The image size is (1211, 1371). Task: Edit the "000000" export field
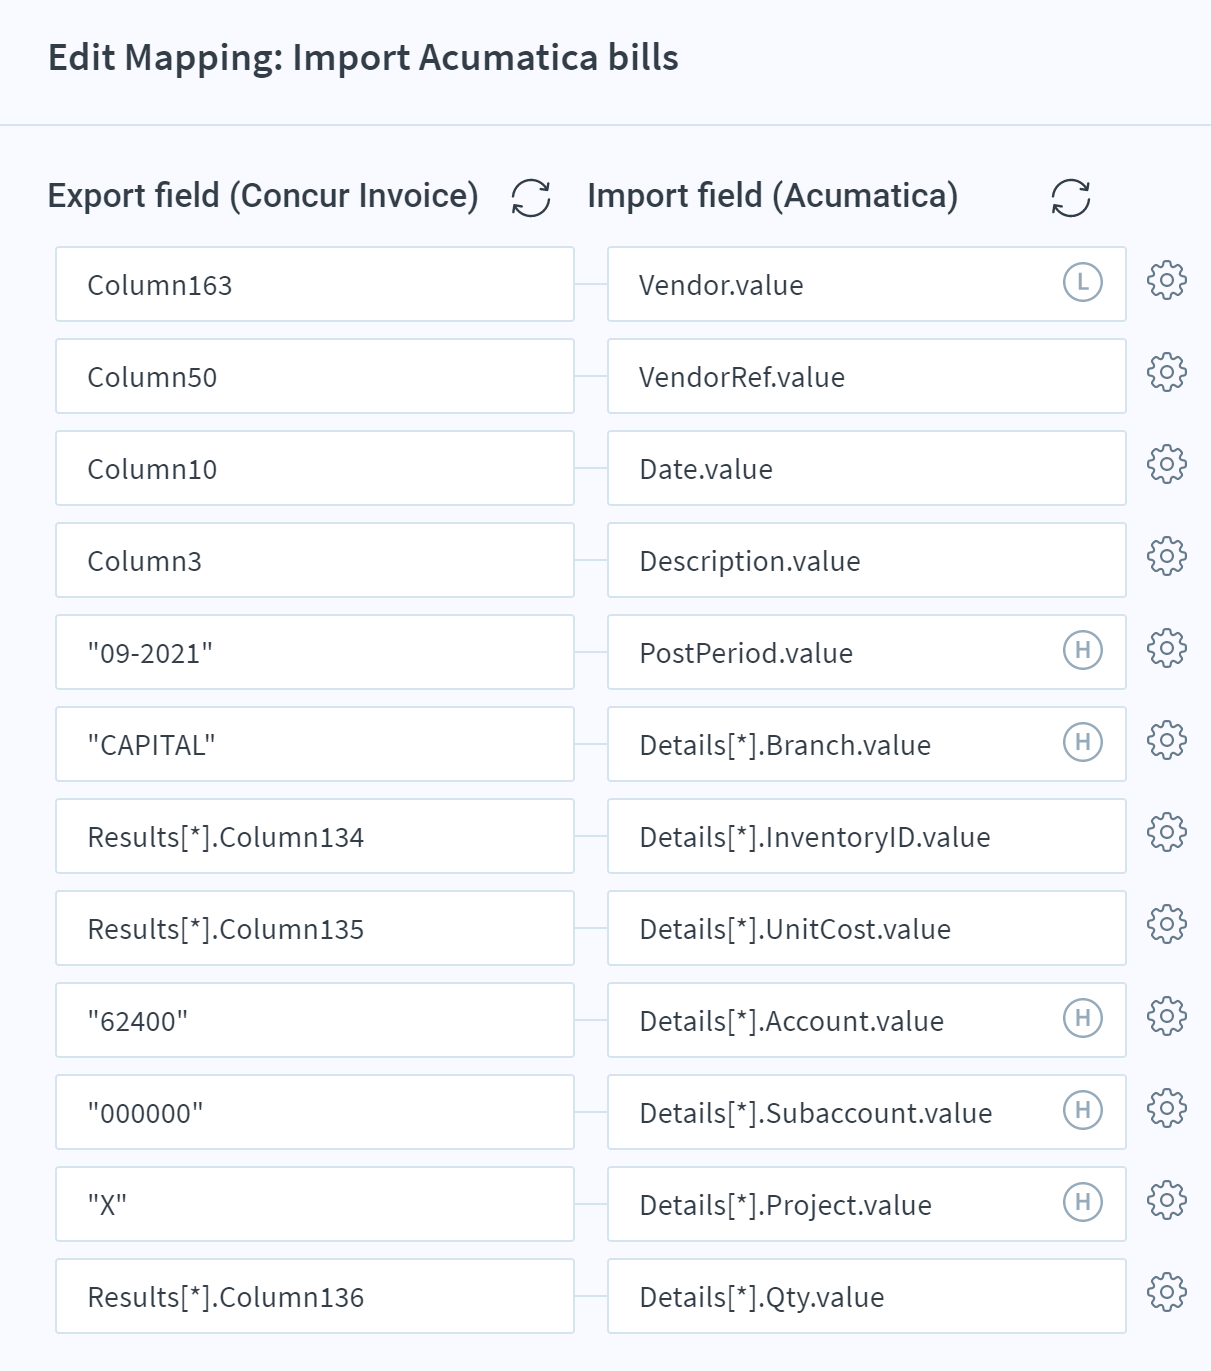[315, 1112]
